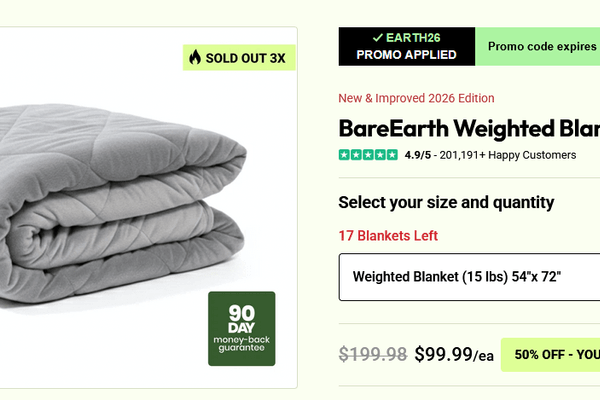Click the 90 Day money-back guarantee badge
The height and width of the screenshot is (400, 600).
coord(241,329)
